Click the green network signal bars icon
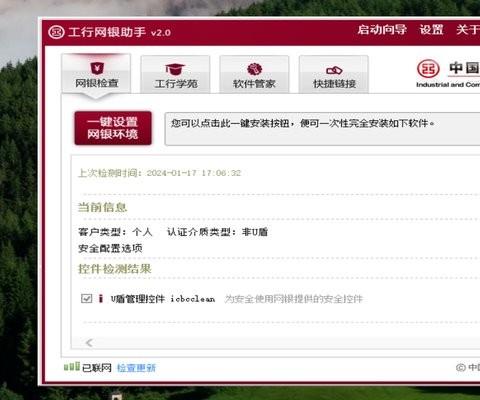 coord(72,366)
